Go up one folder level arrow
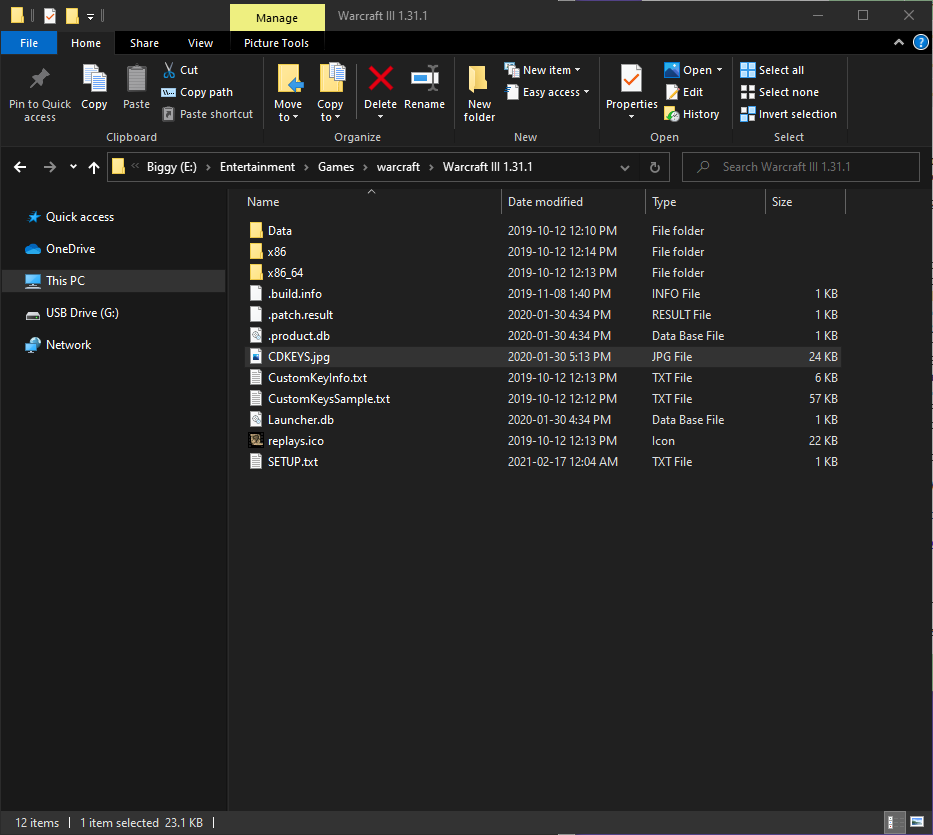Viewport: 933px width, 835px height. point(93,167)
